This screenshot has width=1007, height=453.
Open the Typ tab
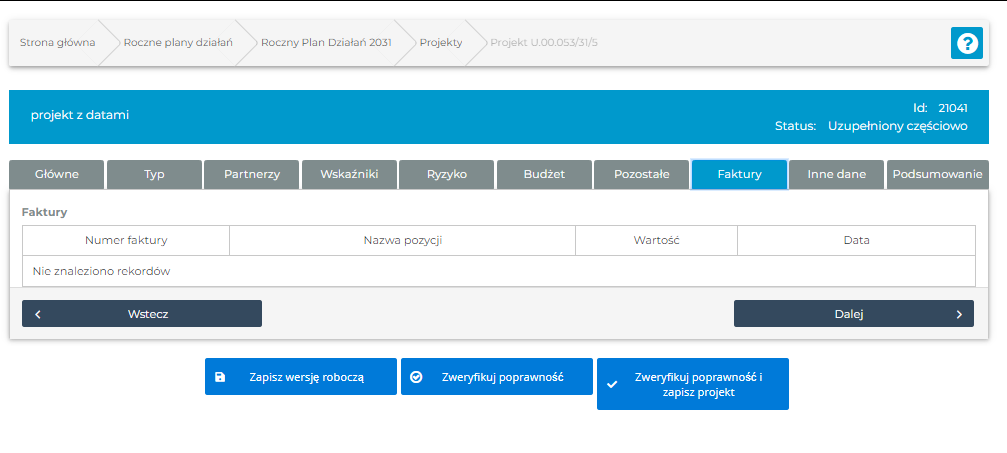154,174
